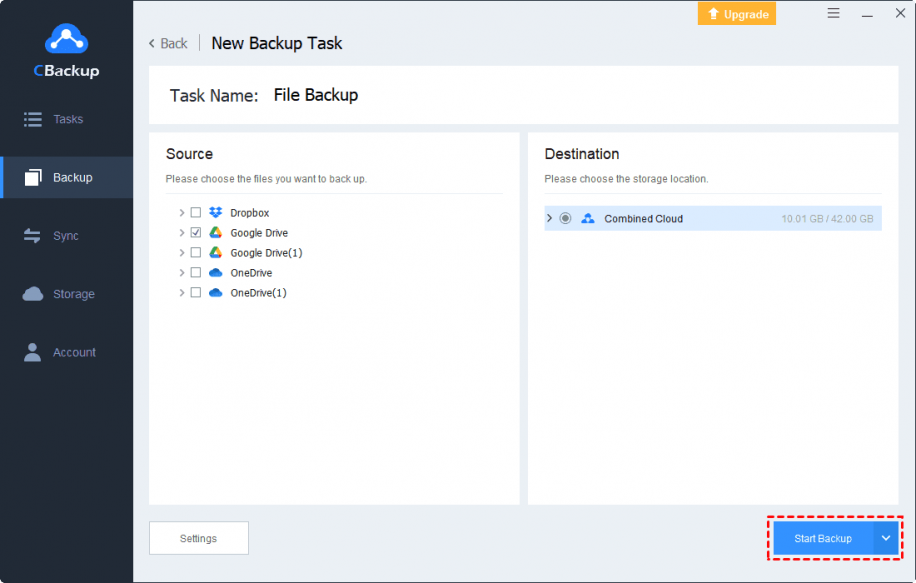The image size is (916, 583).
Task: Open the Start Backup dropdown arrow
Action: pos(886,538)
